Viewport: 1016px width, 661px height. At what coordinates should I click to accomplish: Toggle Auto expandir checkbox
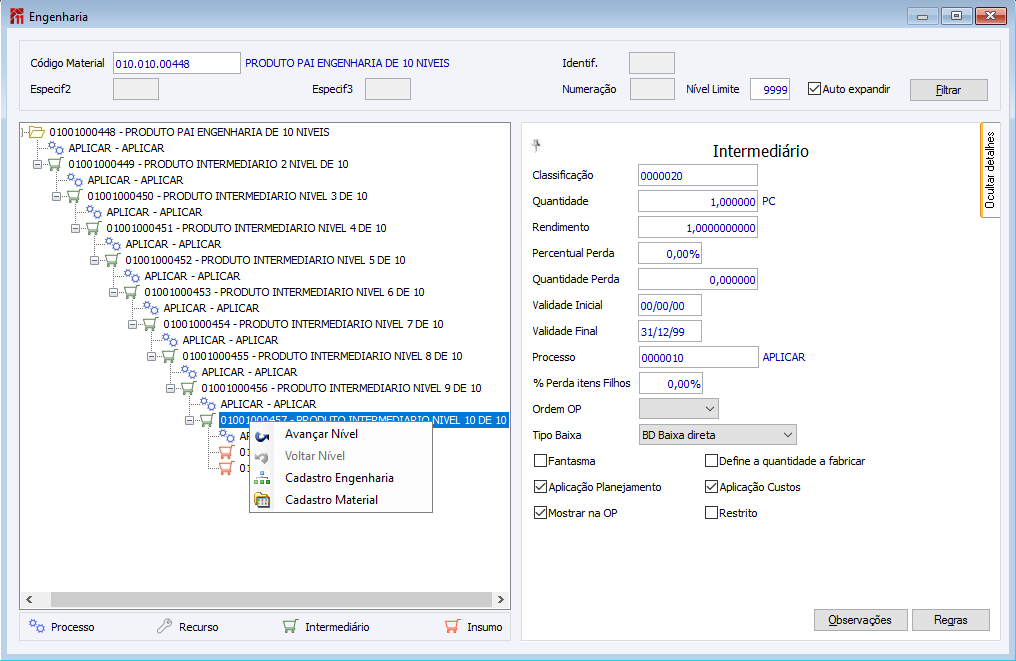pos(814,89)
